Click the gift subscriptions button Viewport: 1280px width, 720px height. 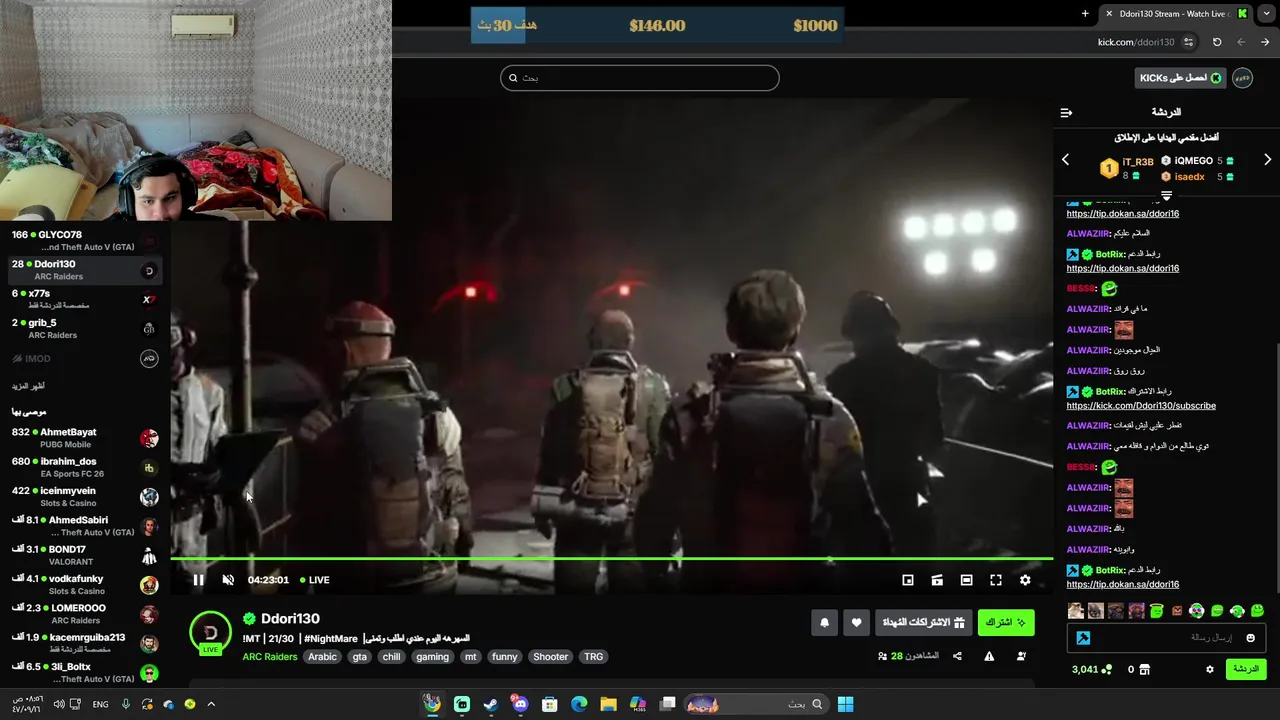point(922,622)
